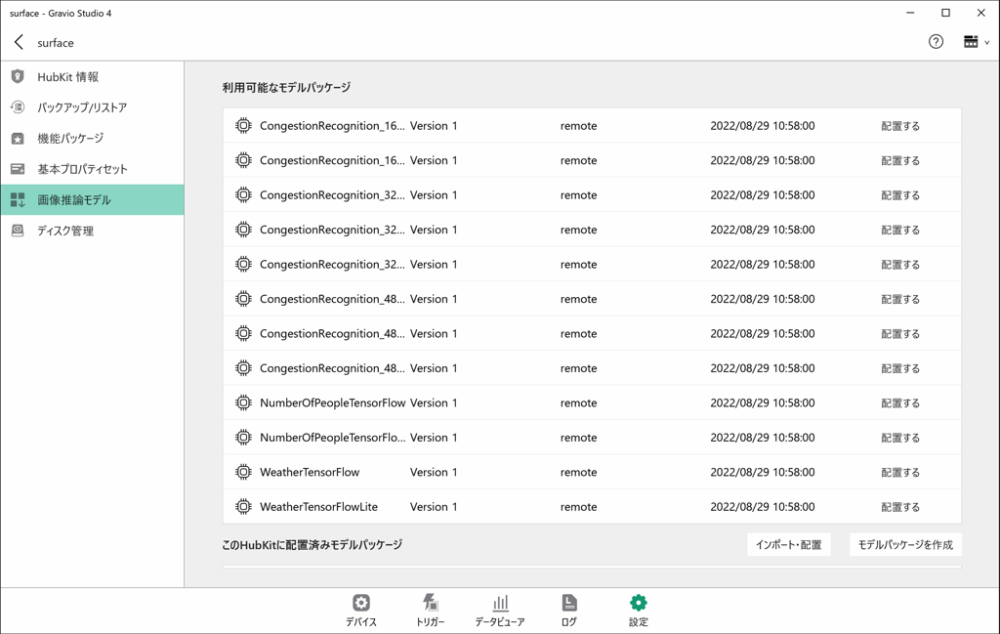Deploy WeatherTensorFlowLite with its 配置する link
This screenshot has height=634, width=1000.
900,507
